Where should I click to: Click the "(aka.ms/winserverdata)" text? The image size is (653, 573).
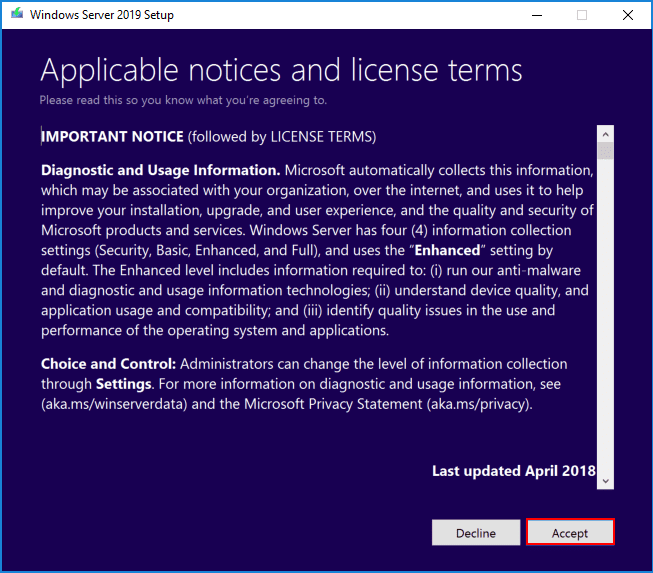(x=114, y=404)
